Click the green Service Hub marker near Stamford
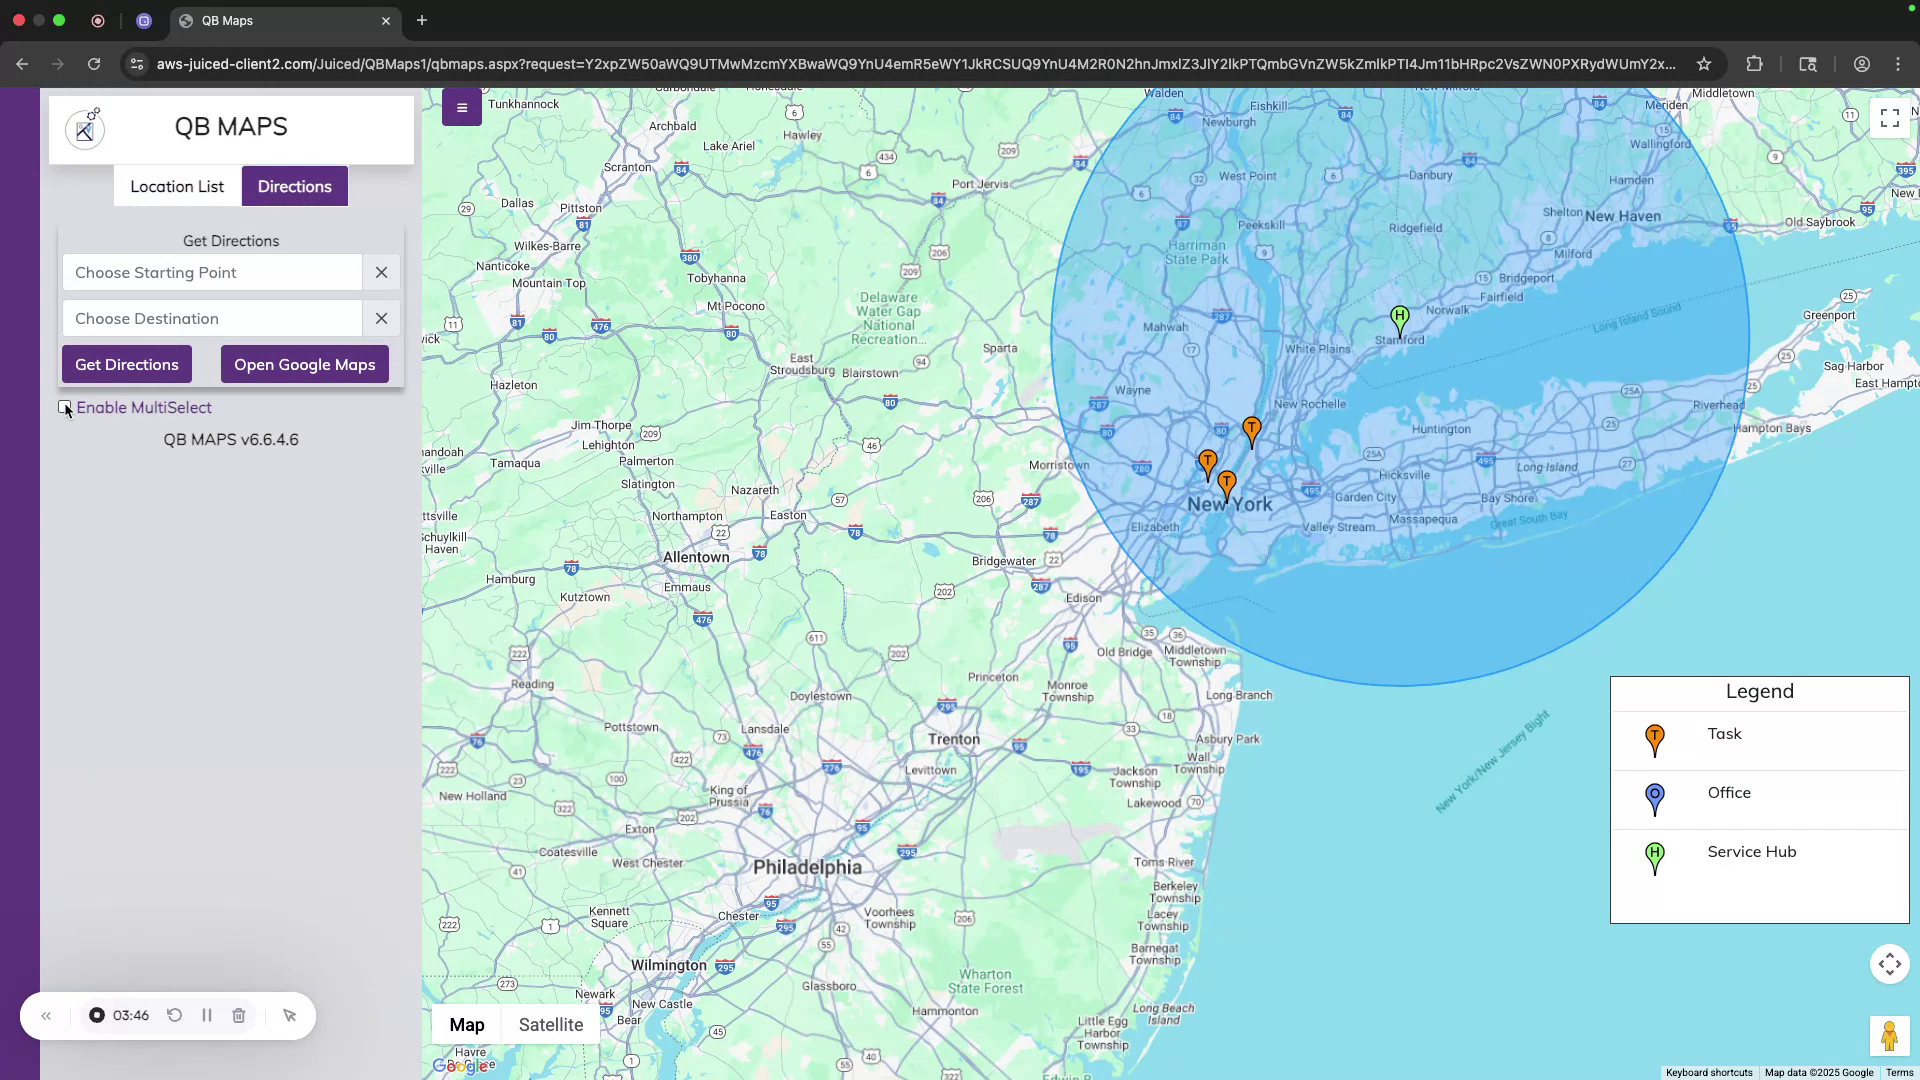The width and height of the screenshot is (1920, 1080). click(1399, 318)
